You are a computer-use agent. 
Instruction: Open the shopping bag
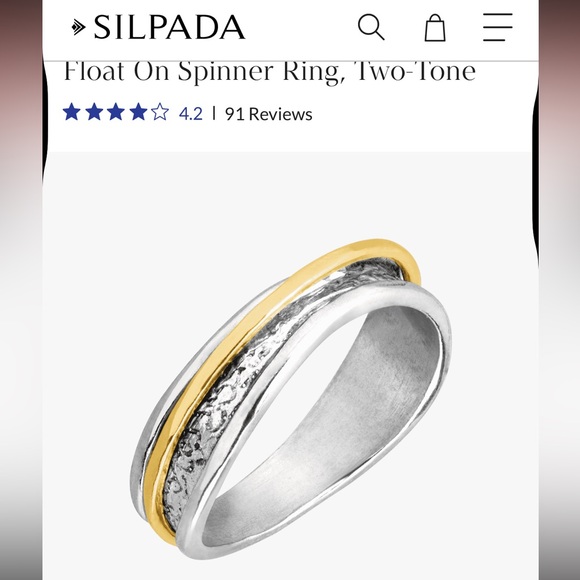tap(435, 28)
